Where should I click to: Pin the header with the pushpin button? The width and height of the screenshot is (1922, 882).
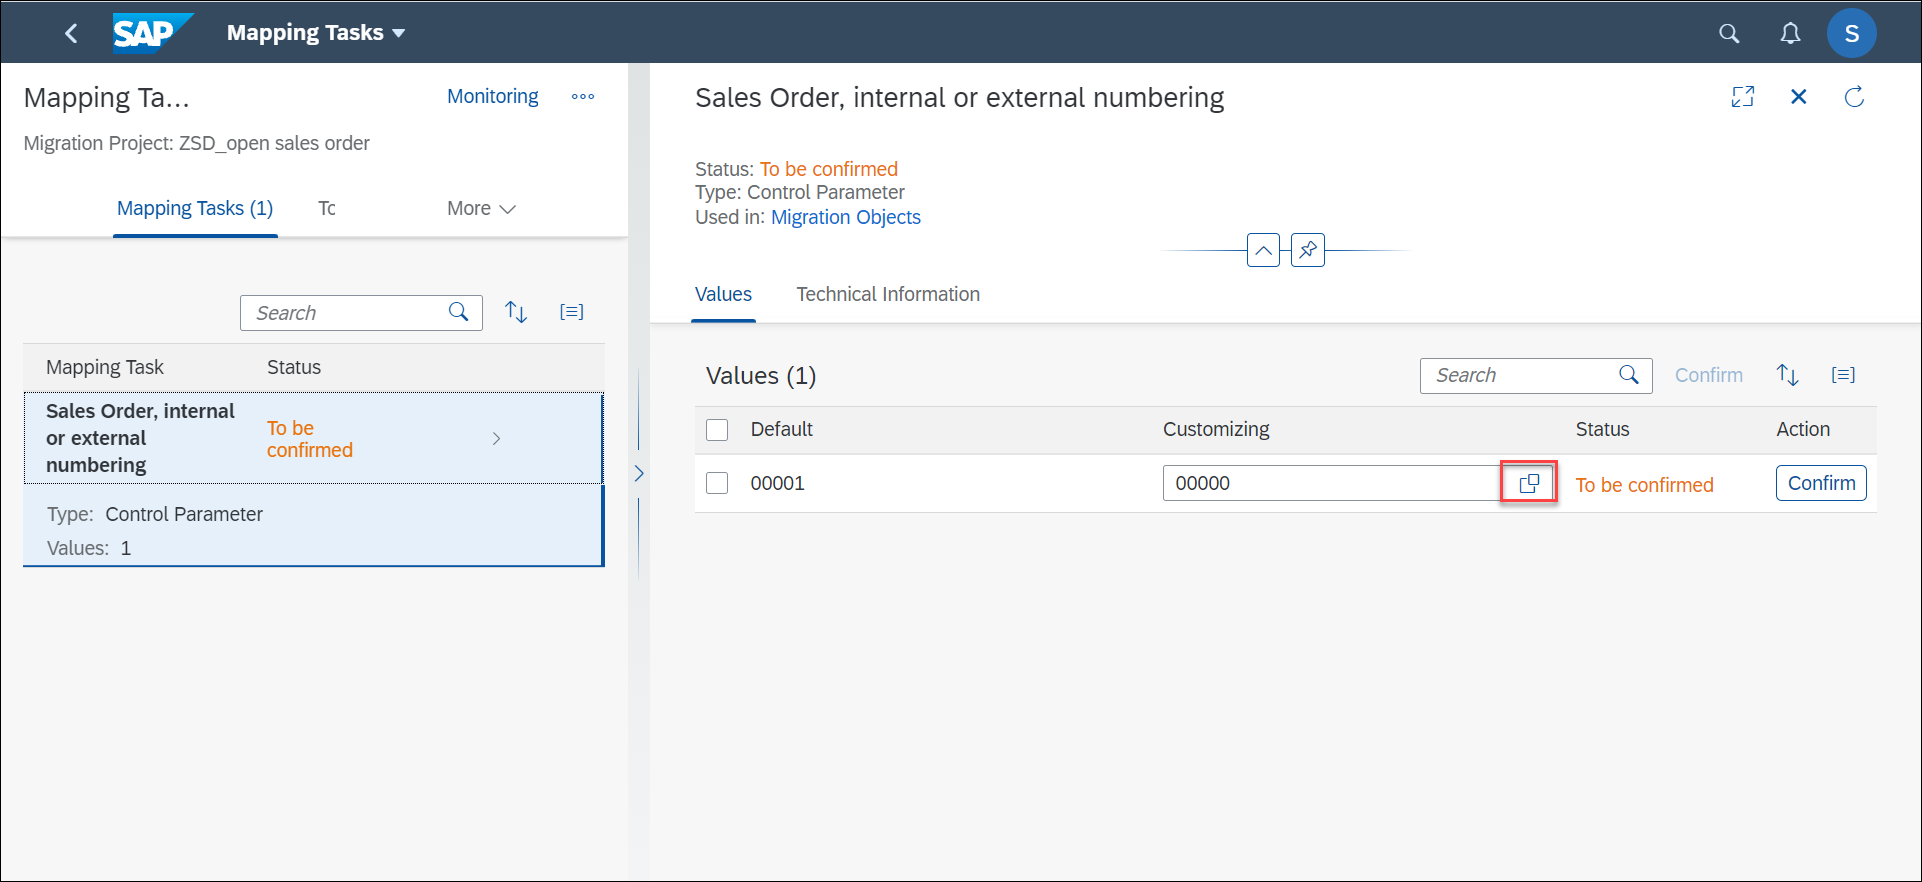tap(1308, 250)
